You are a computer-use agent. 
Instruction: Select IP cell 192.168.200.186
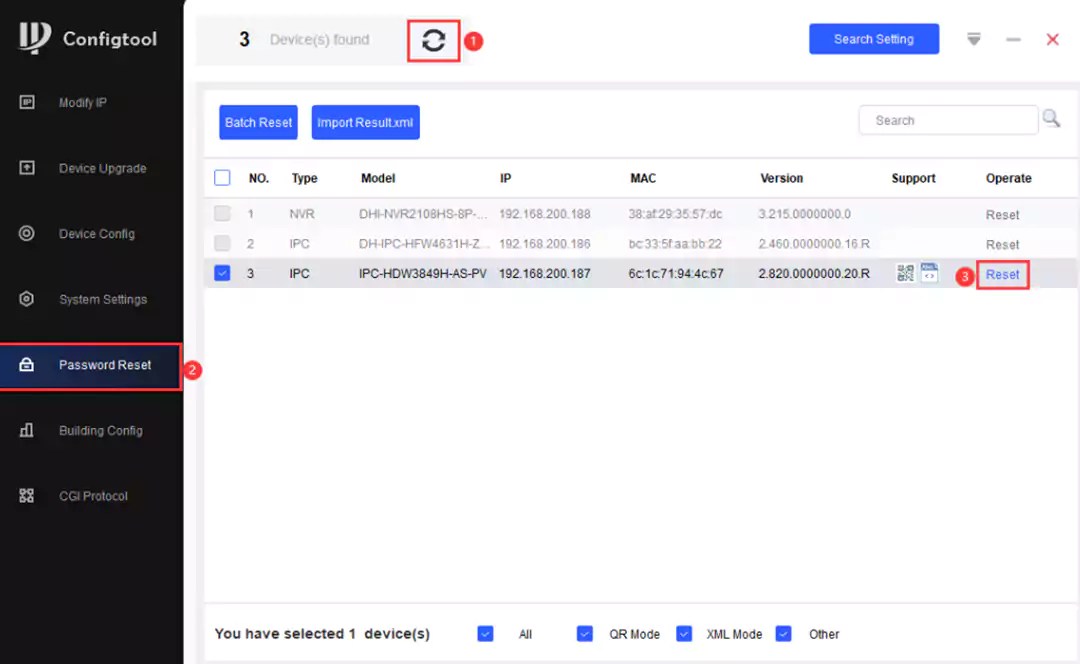point(545,243)
